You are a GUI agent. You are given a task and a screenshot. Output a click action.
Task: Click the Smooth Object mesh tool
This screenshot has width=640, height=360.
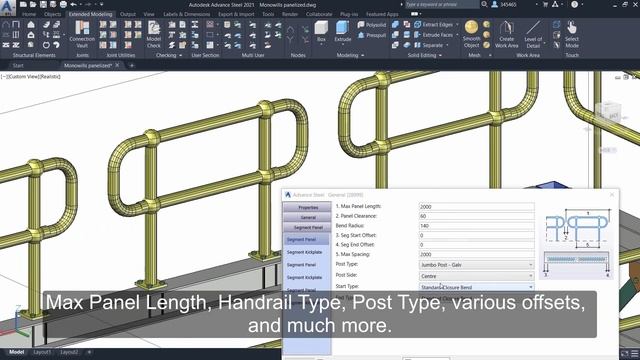pos(471,34)
